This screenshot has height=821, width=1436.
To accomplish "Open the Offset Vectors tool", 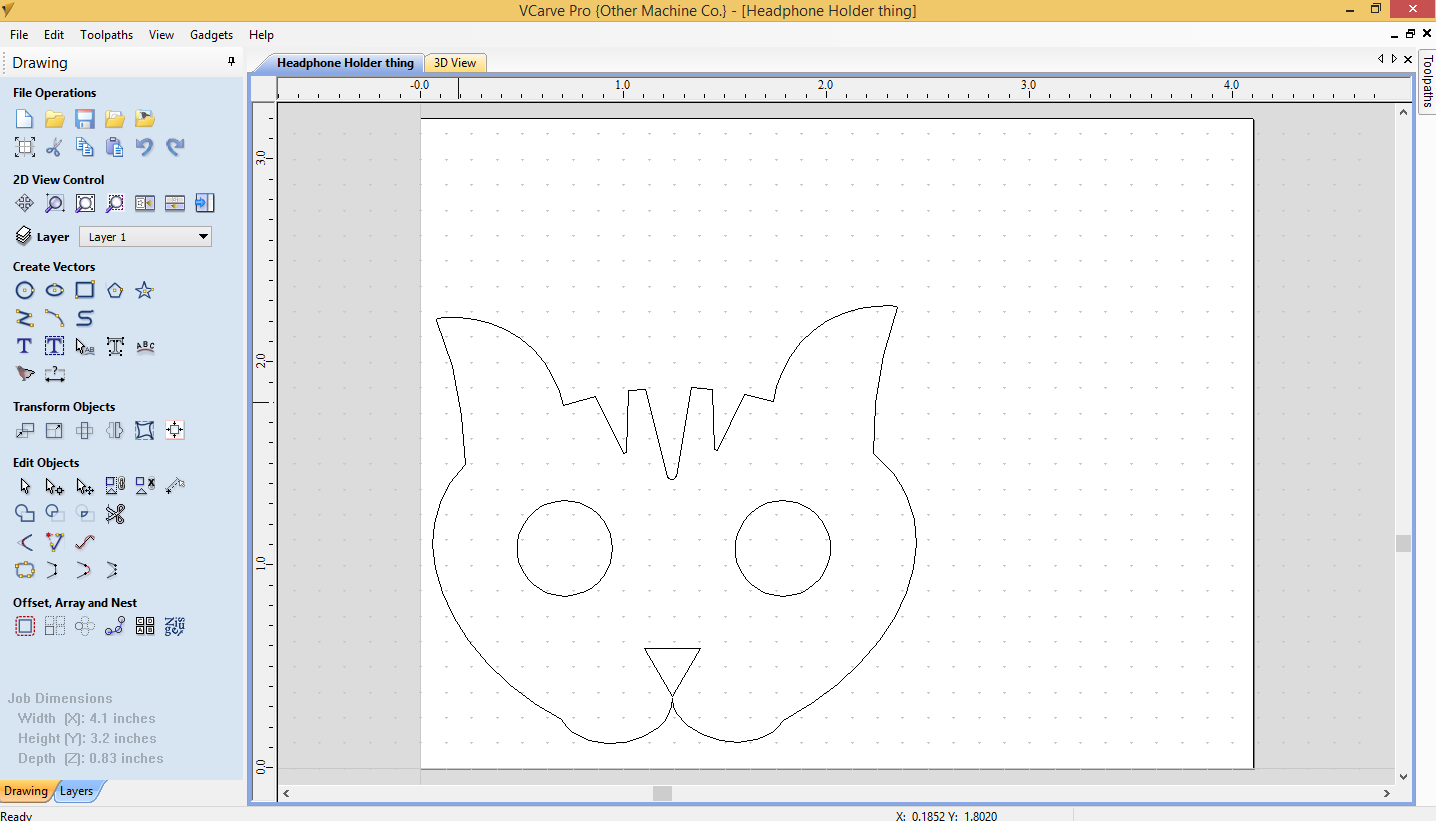I will click(25, 627).
